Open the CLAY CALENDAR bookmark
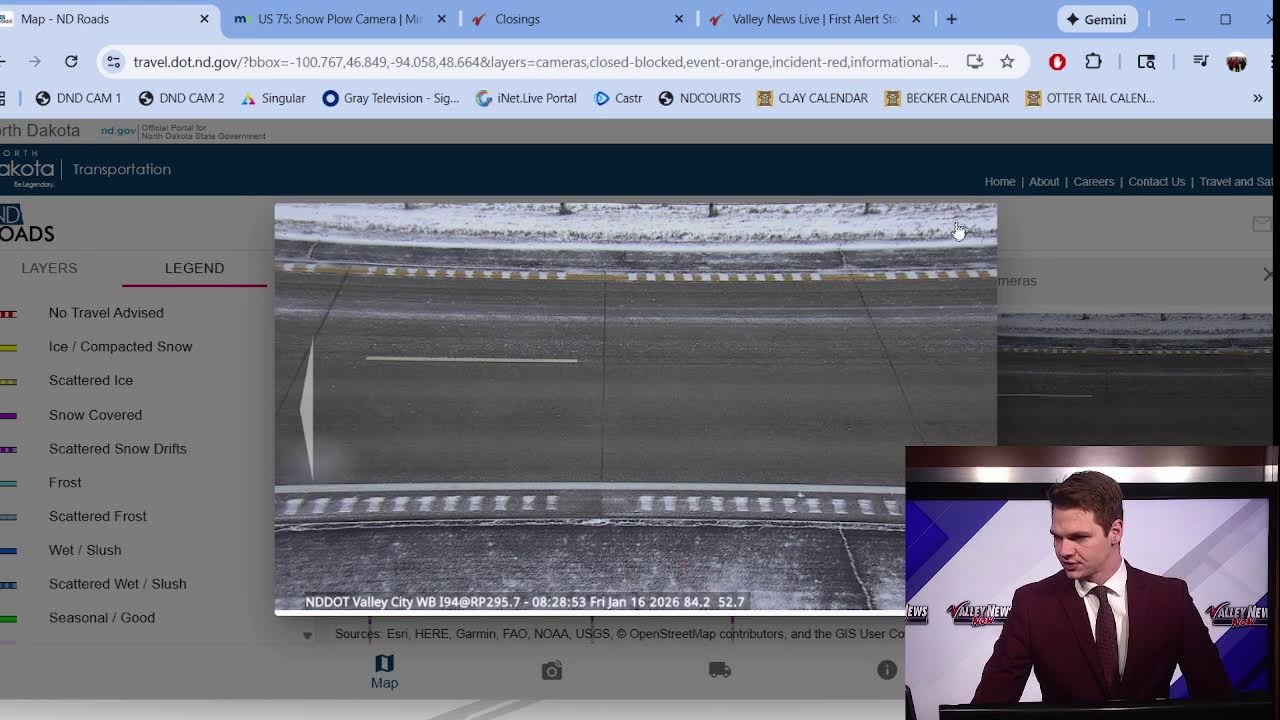 [812, 98]
